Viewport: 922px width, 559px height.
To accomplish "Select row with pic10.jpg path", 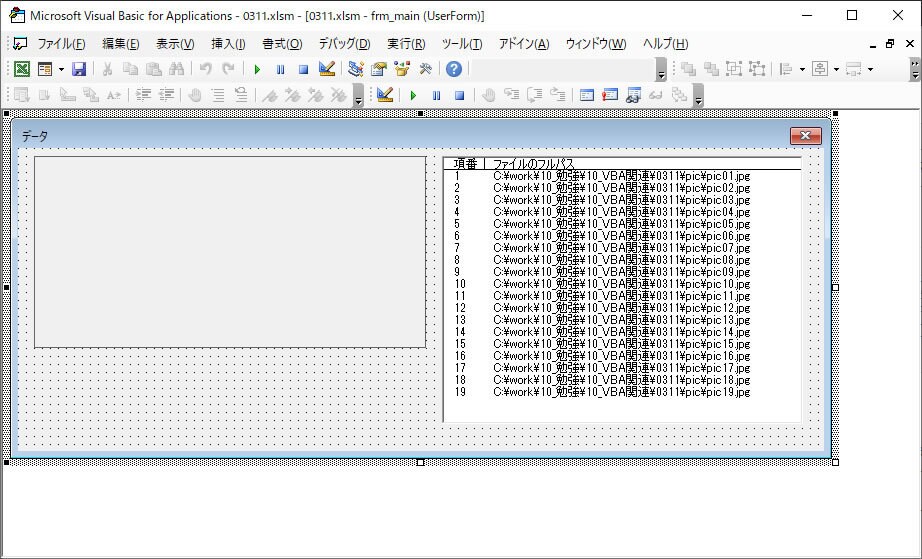I will click(622, 284).
